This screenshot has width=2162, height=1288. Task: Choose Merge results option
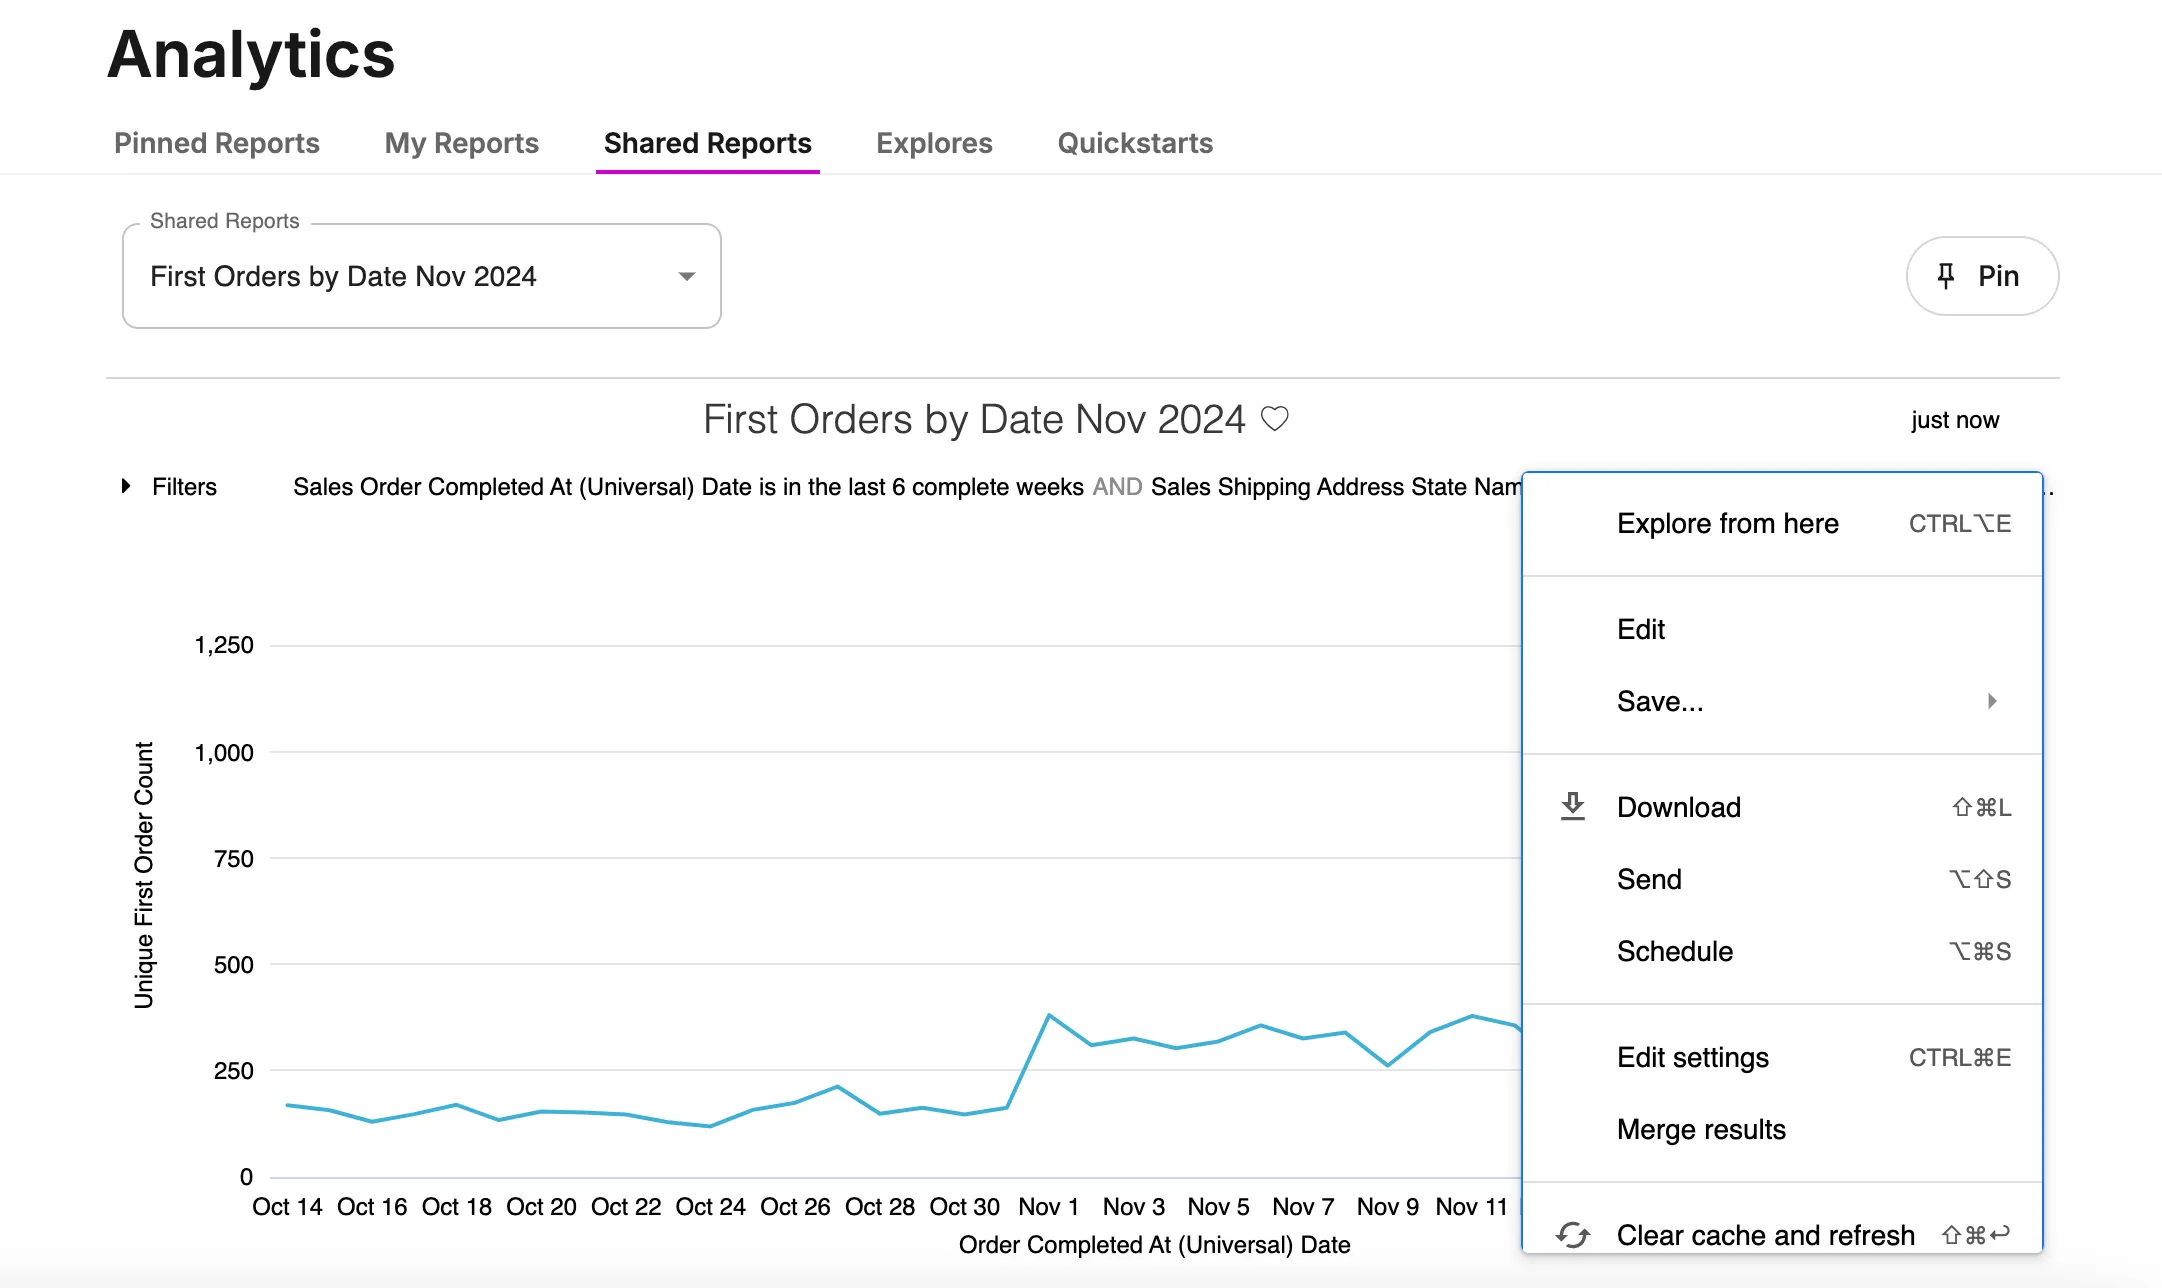[x=1782, y=1129]
